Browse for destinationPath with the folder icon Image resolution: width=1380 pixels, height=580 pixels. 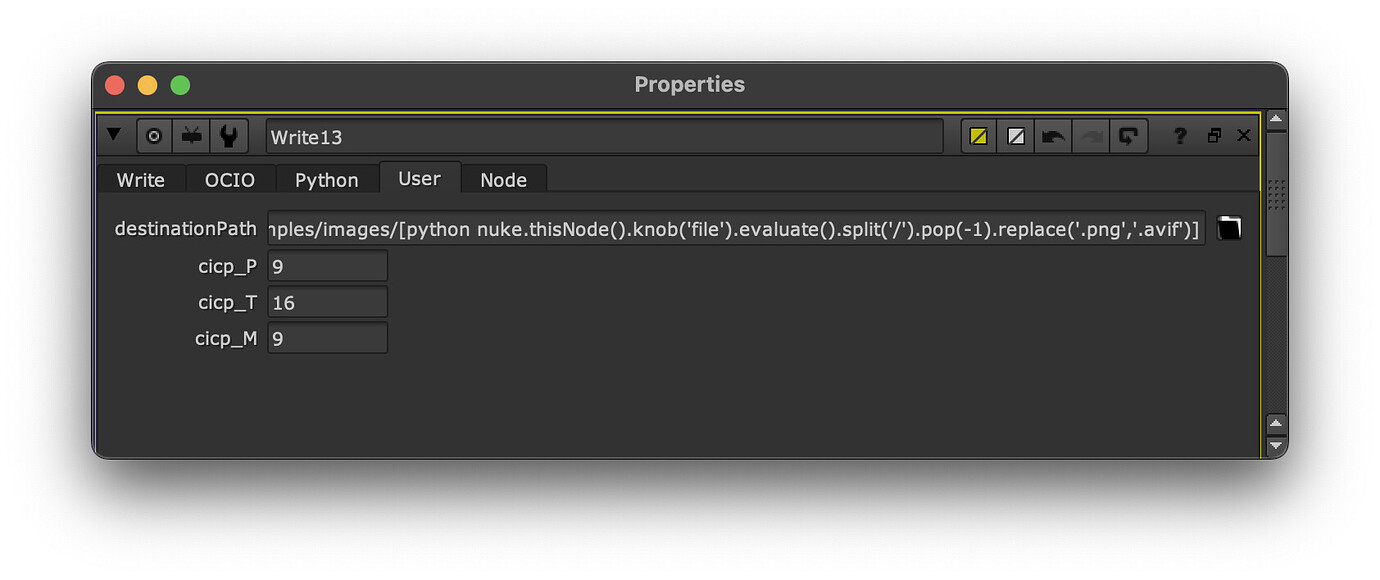click(x=1229, y=228)
